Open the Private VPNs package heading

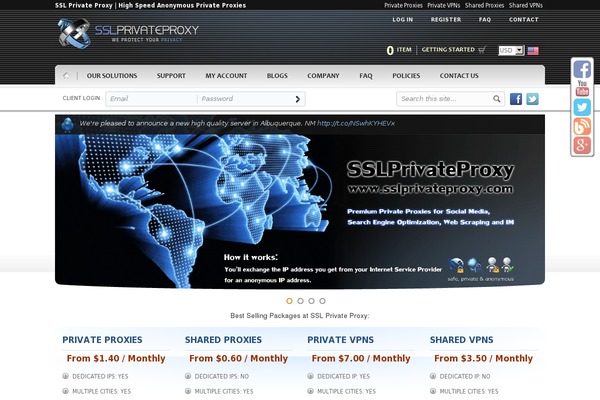pos(341,340)
